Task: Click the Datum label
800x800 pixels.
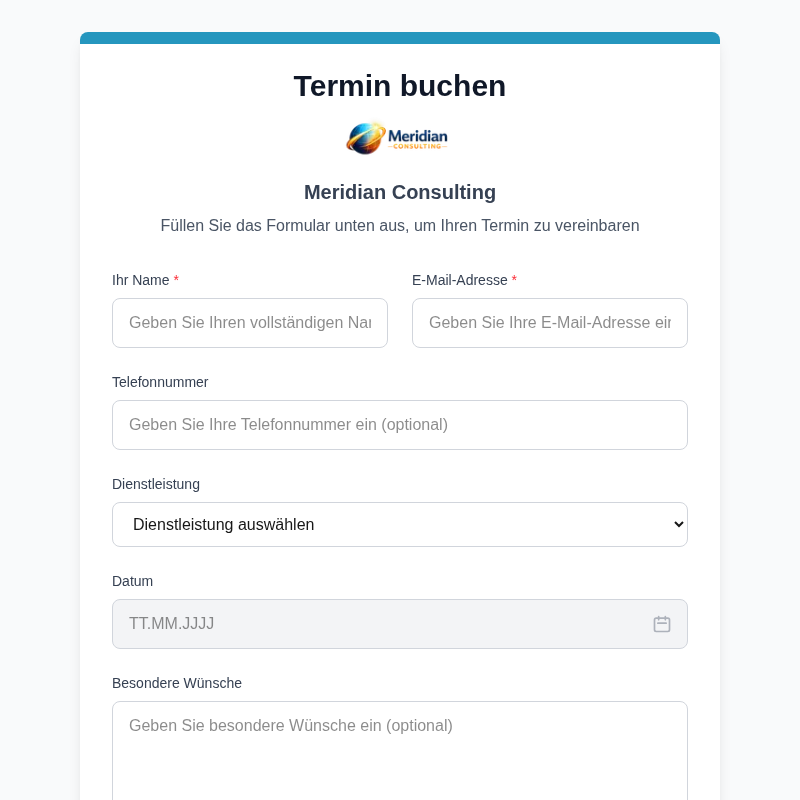Action: pos(132,581)
